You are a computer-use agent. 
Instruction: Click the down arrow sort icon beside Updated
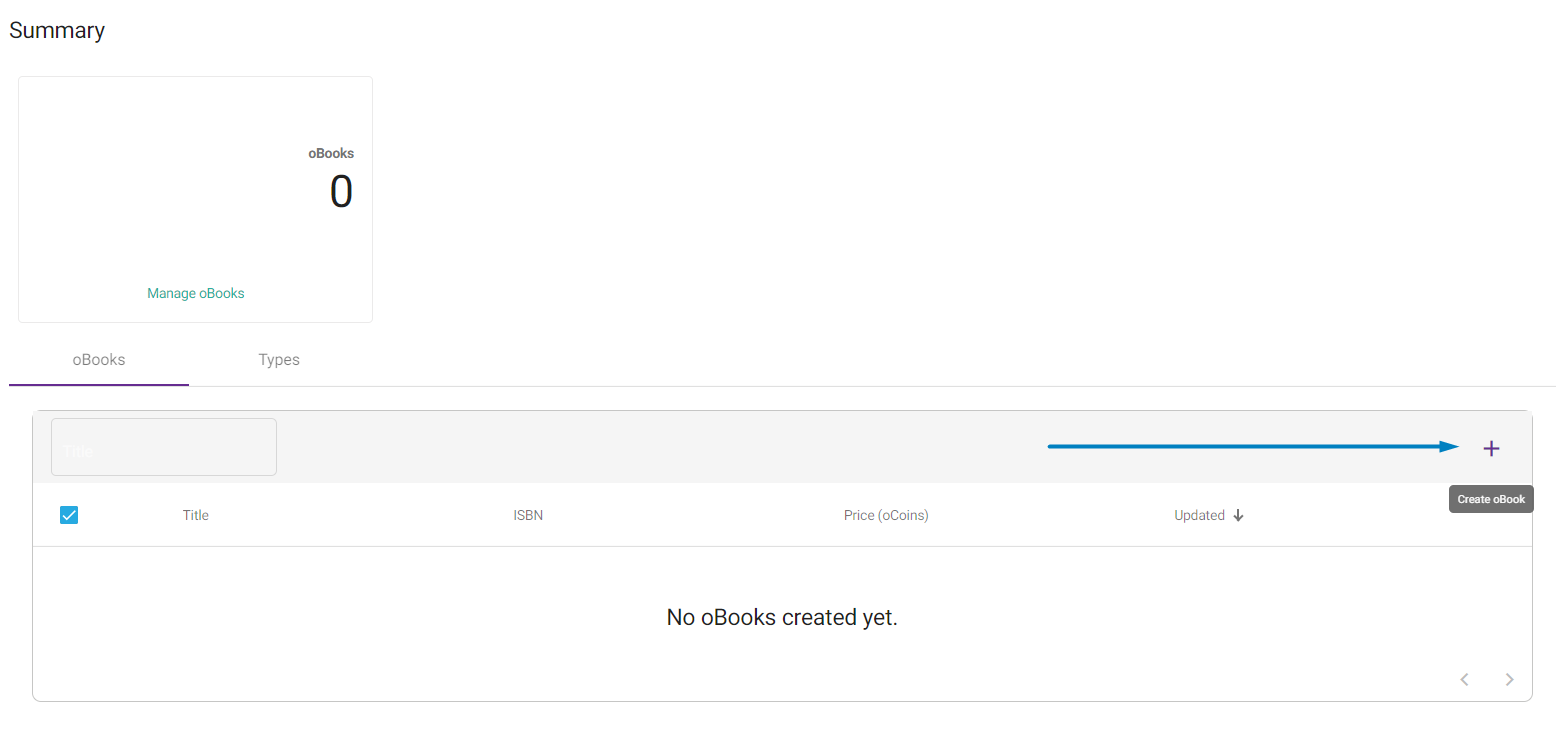pos(1238,516)
